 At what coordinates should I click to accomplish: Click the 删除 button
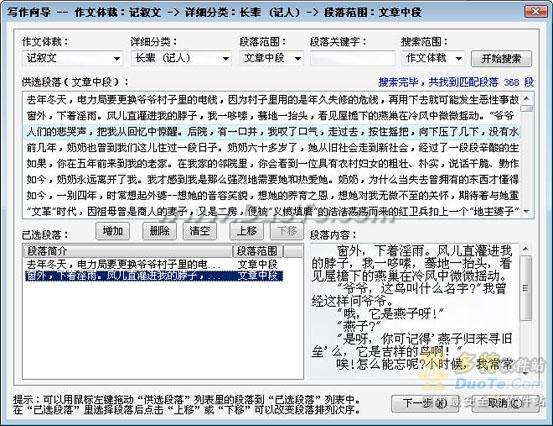pos(159,231)
